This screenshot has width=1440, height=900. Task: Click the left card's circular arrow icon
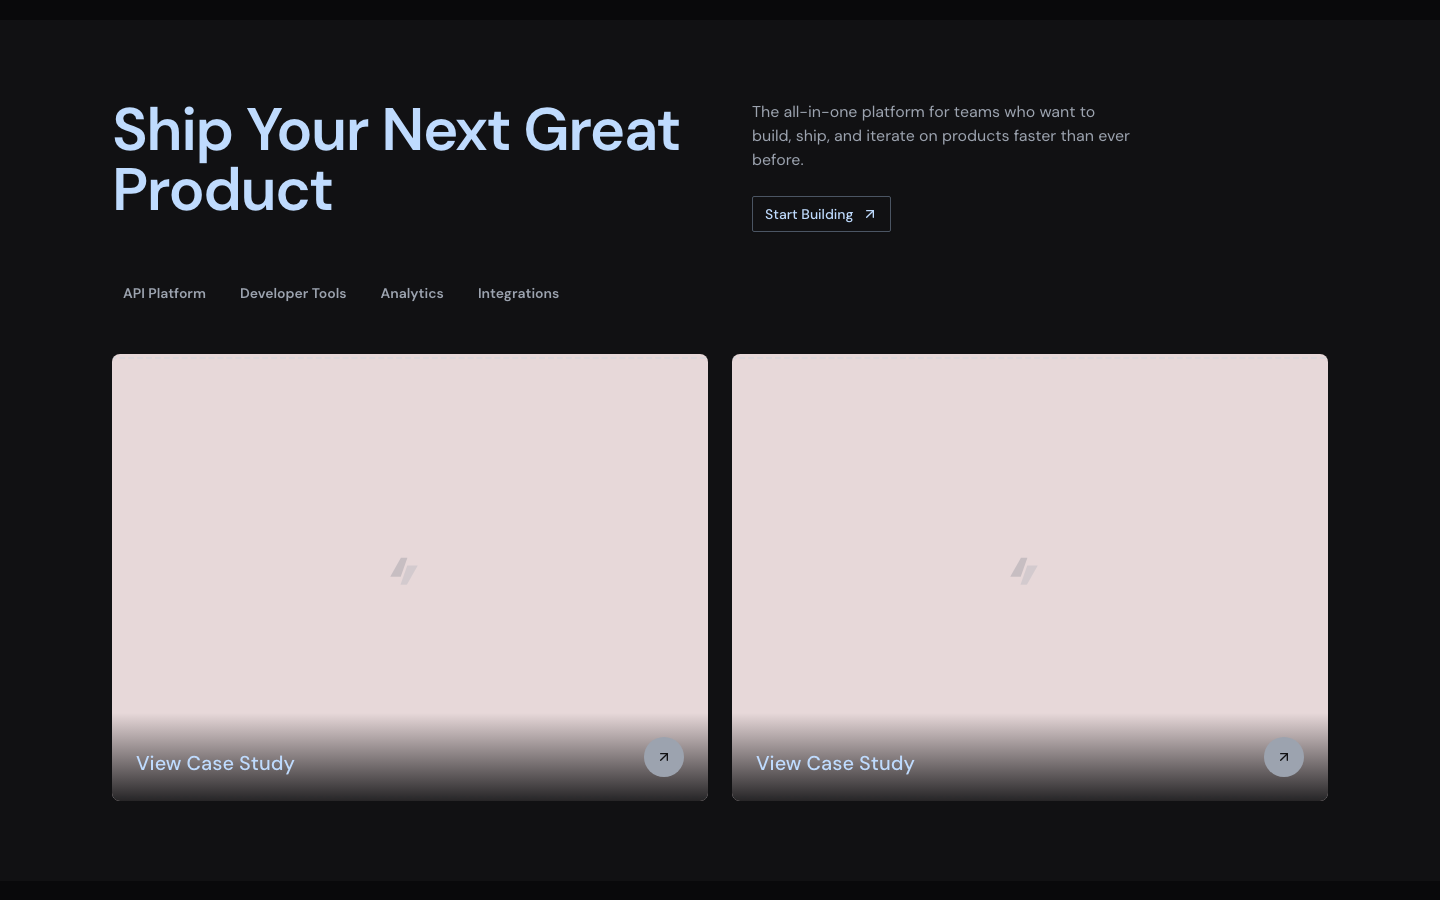pos(664,757)
